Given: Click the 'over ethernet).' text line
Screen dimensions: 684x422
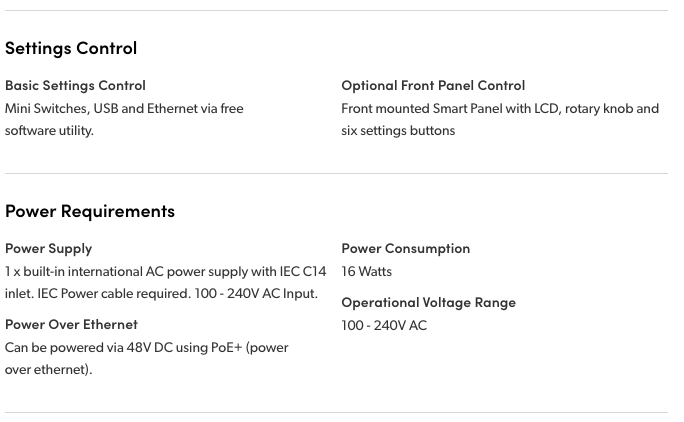Looking at the screenshot, I should (x=48, y=369).
